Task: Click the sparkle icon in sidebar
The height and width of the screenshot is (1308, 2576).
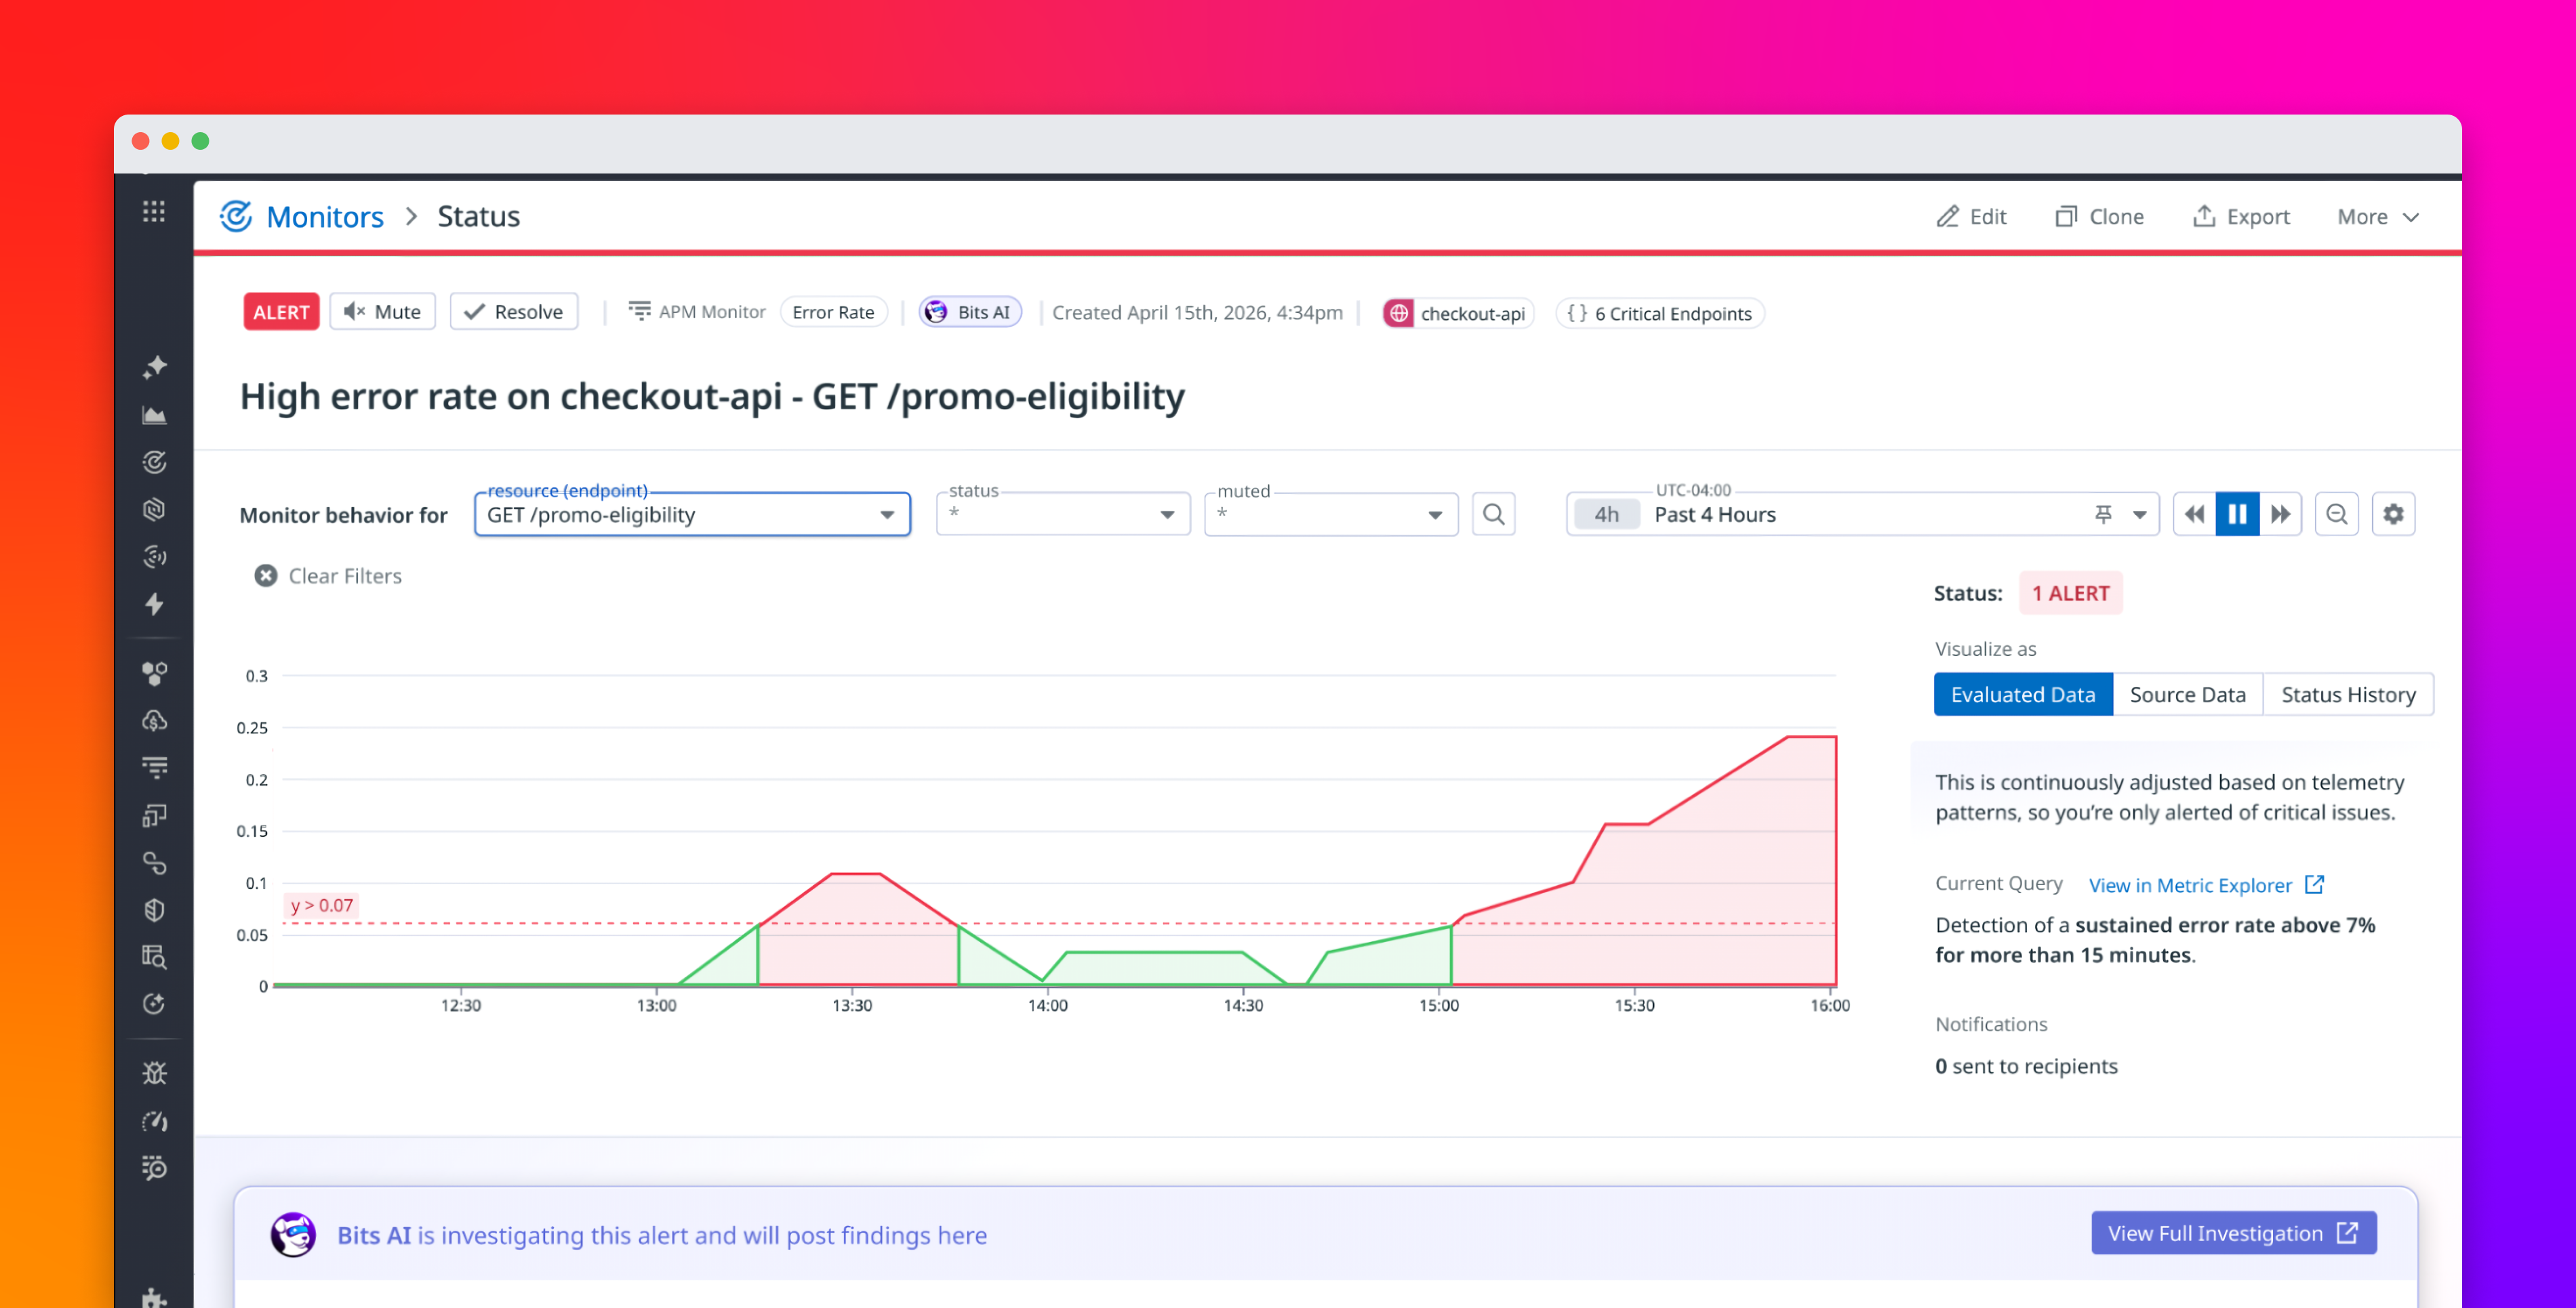Action: click(154, 367)
